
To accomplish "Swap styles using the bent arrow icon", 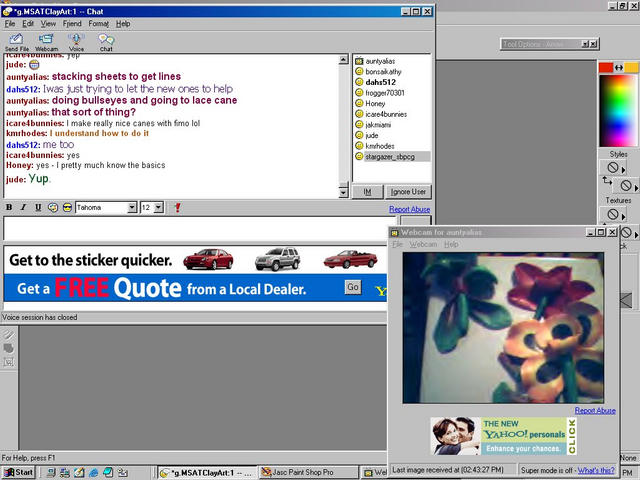I will pyautogui.click(x=607, y=180).
